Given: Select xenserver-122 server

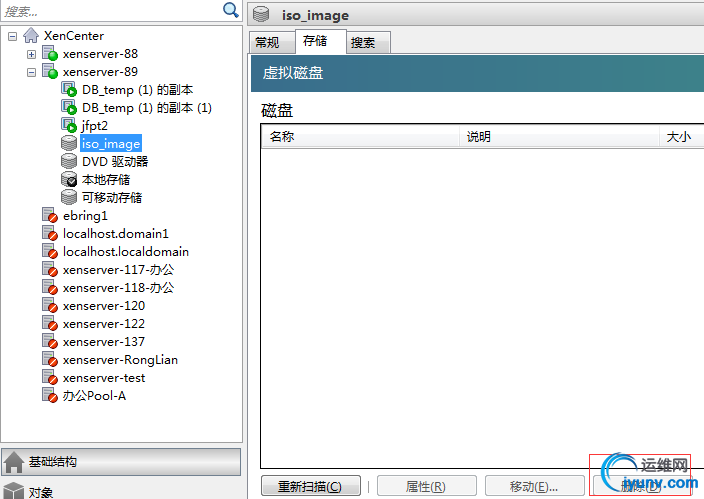Looking at the screenshot, I should [104, 324].
